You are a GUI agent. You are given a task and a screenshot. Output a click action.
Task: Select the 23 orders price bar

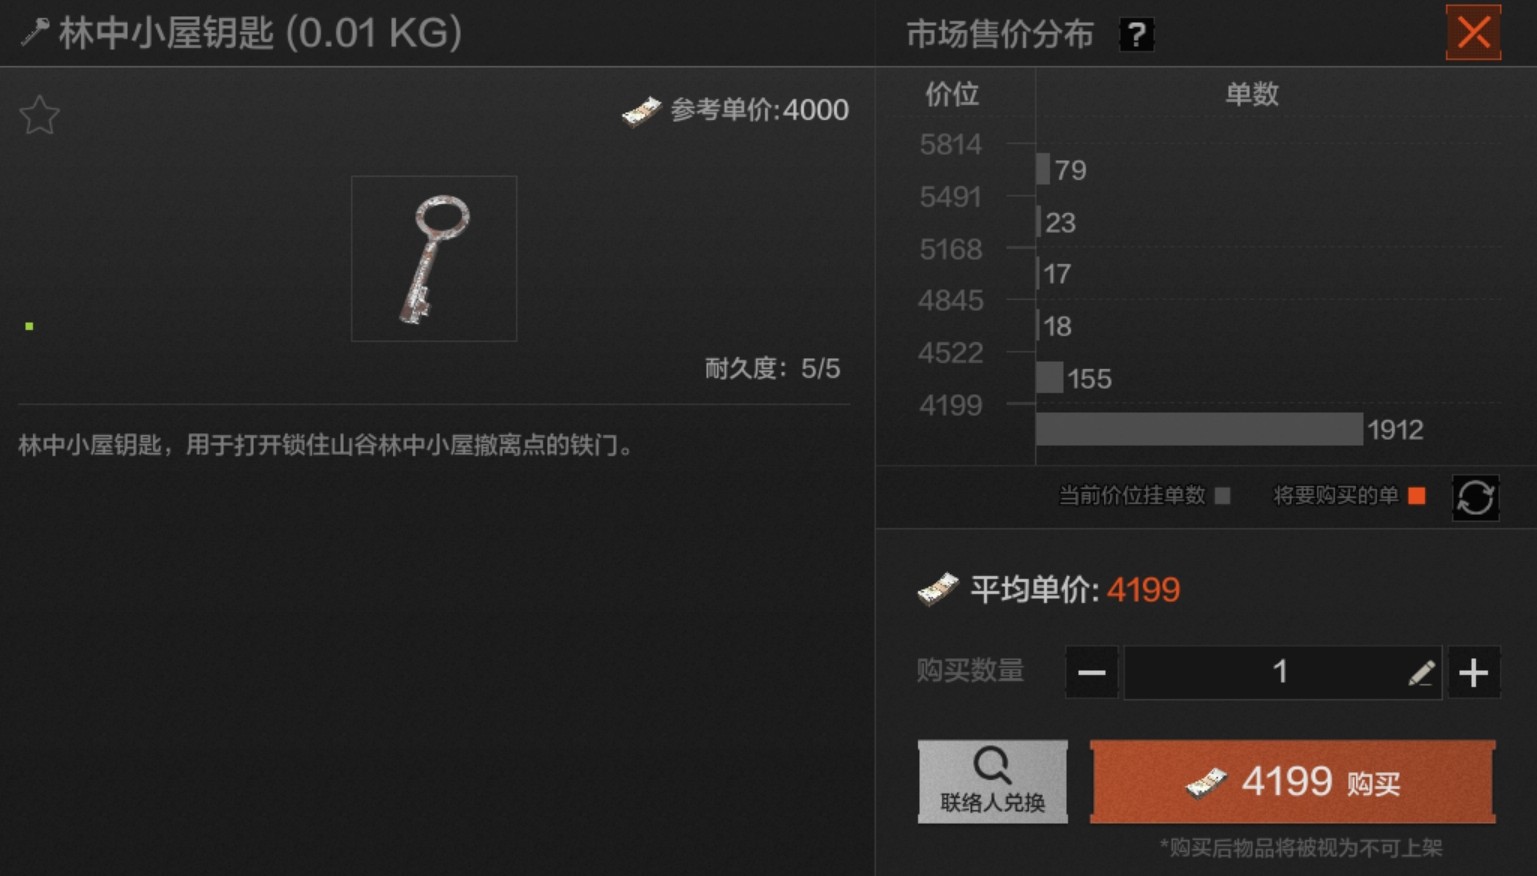[x=1039, y=221]
